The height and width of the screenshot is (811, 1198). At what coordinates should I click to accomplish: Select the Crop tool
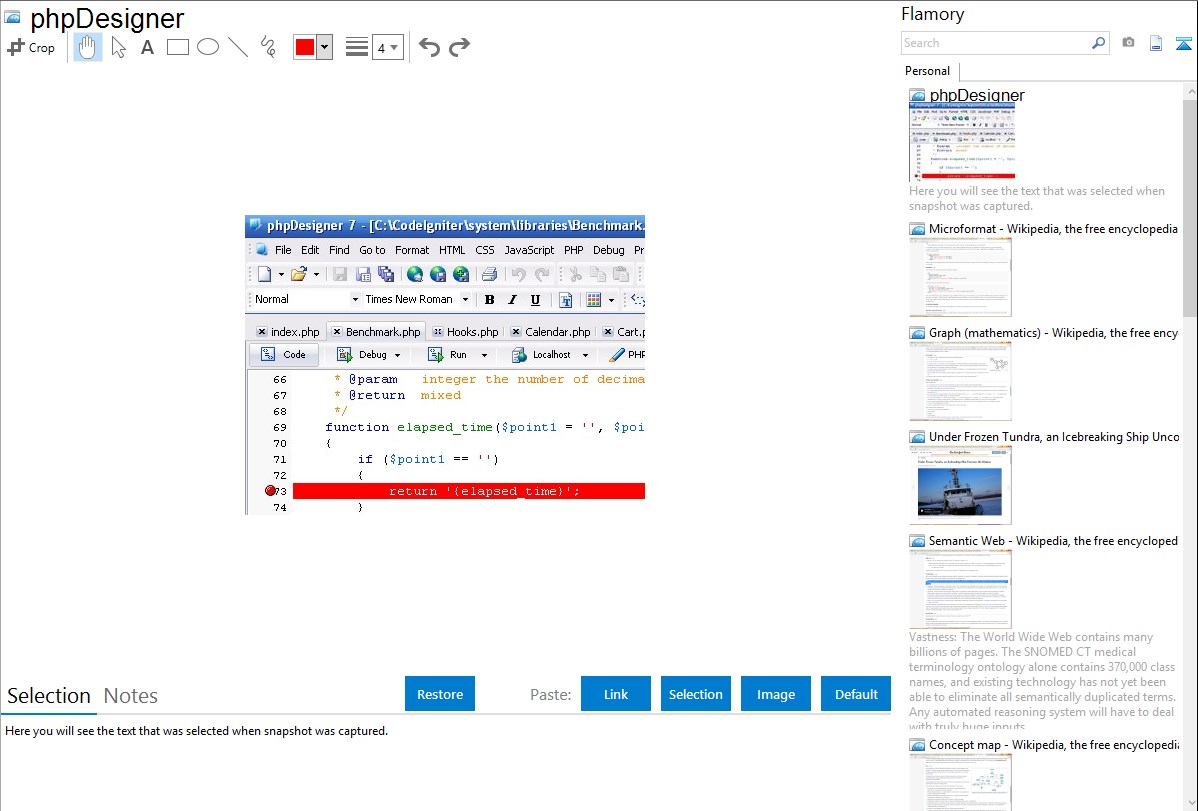(x=31, y=47)
